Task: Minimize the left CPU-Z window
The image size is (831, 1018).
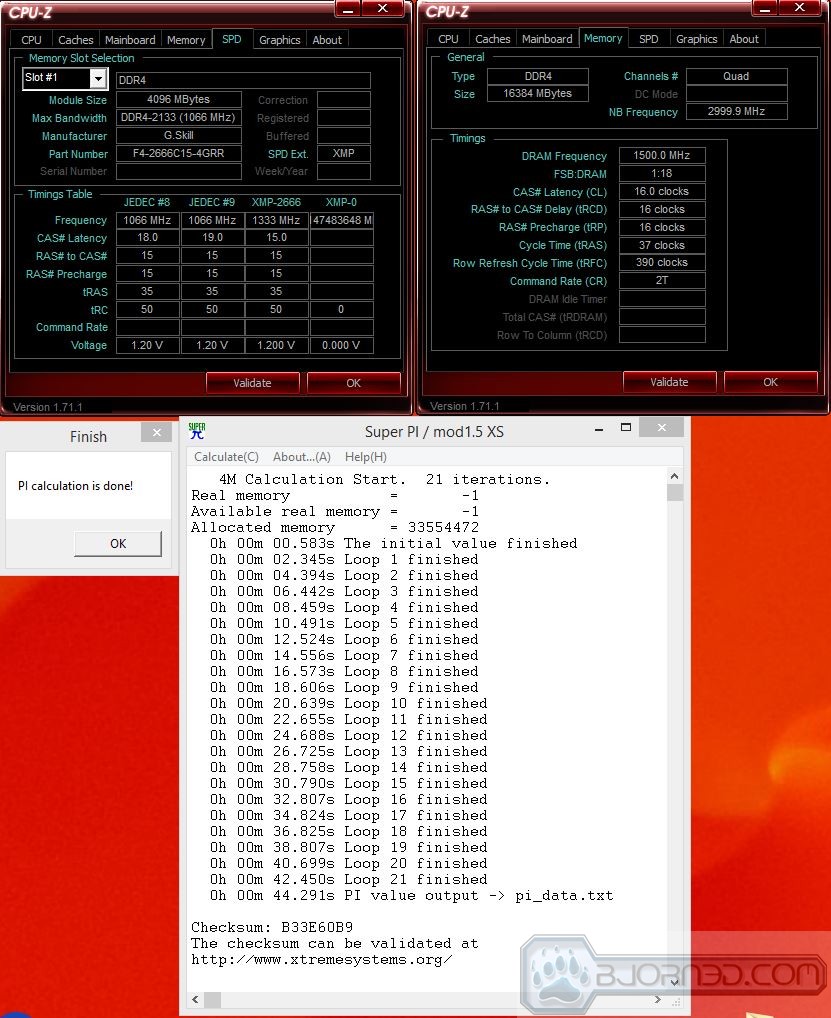Action: 349,8
